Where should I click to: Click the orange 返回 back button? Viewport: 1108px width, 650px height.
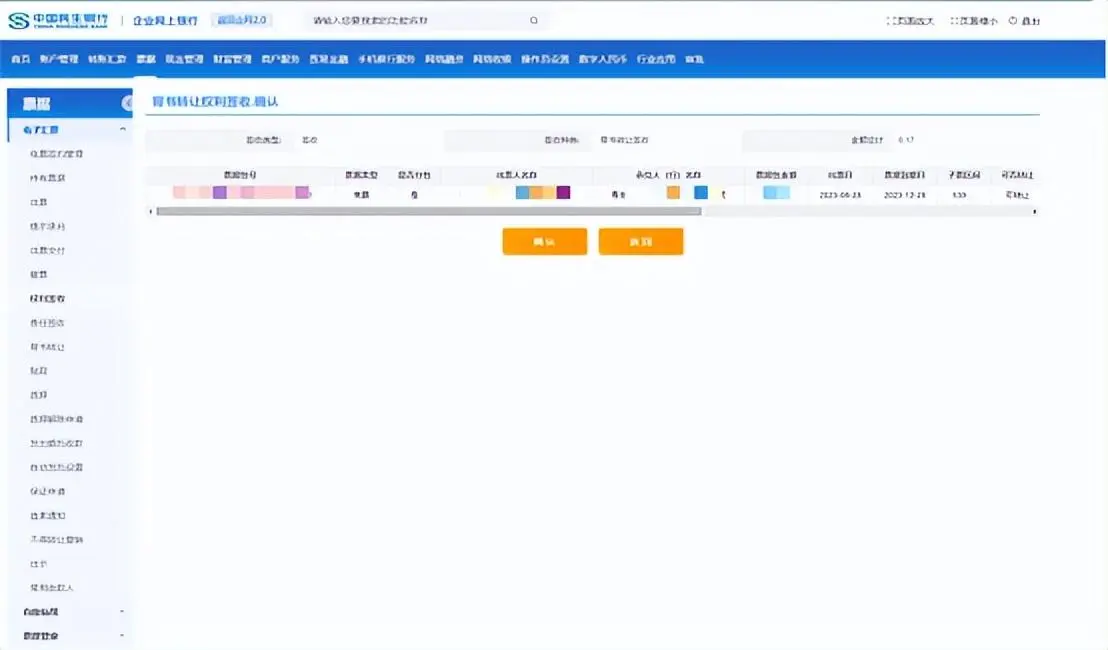pos(641,241)
